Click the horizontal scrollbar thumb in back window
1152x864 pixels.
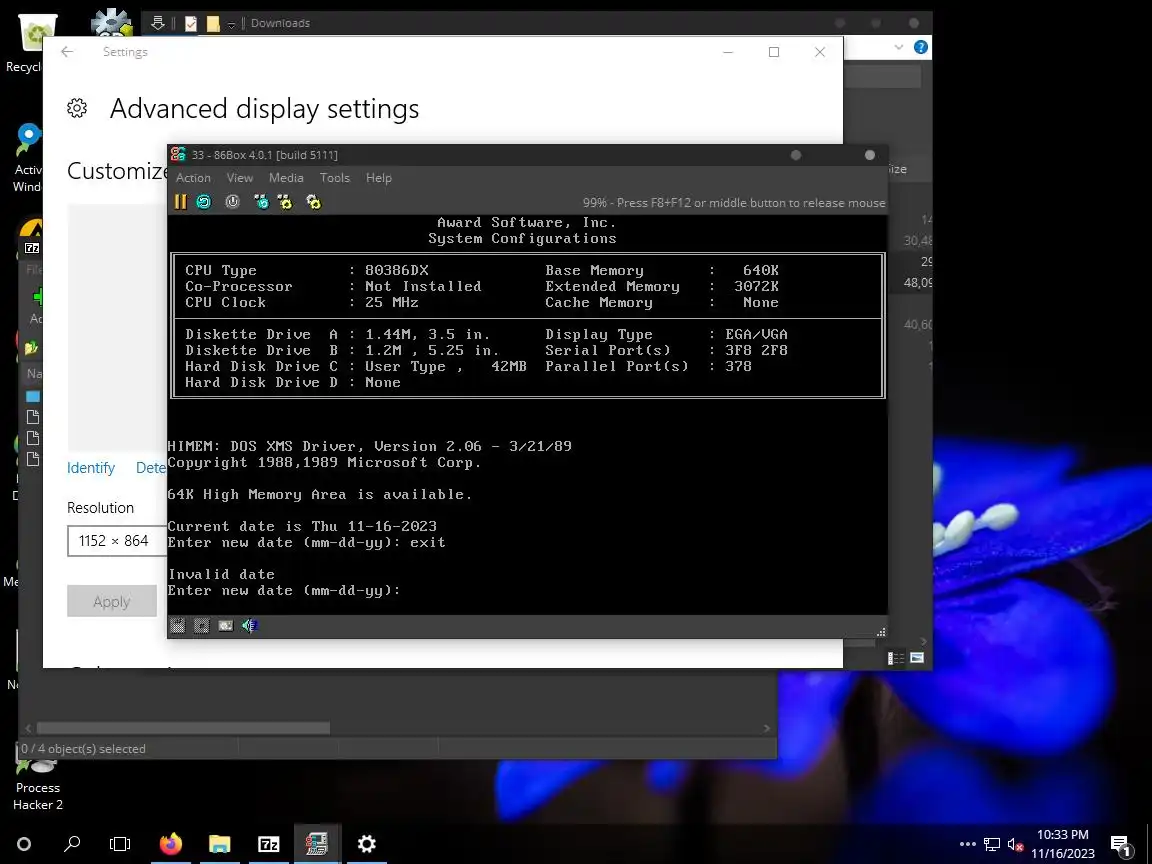tap(183, 728)
